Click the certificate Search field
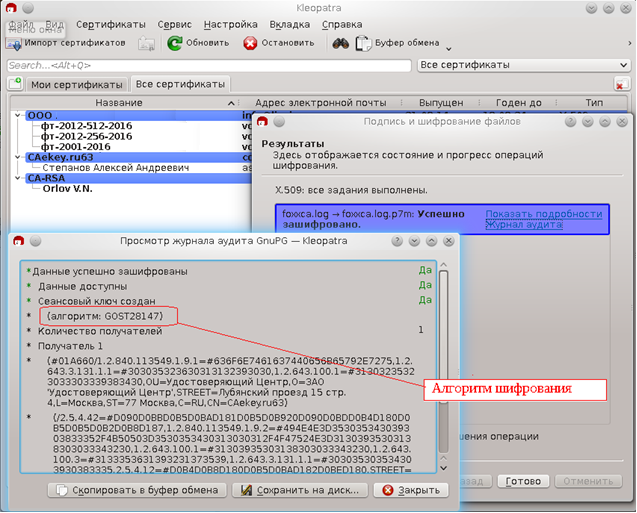 (209, 65)
